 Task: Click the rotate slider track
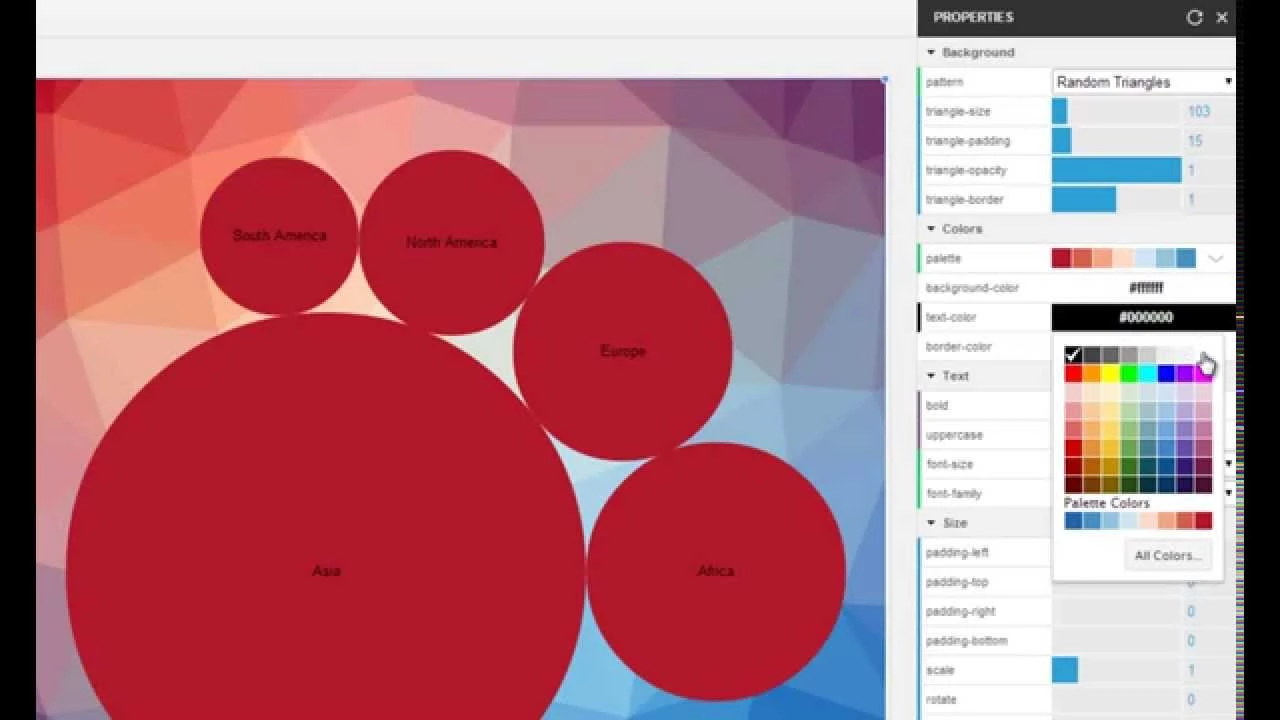click(1116, 699)
